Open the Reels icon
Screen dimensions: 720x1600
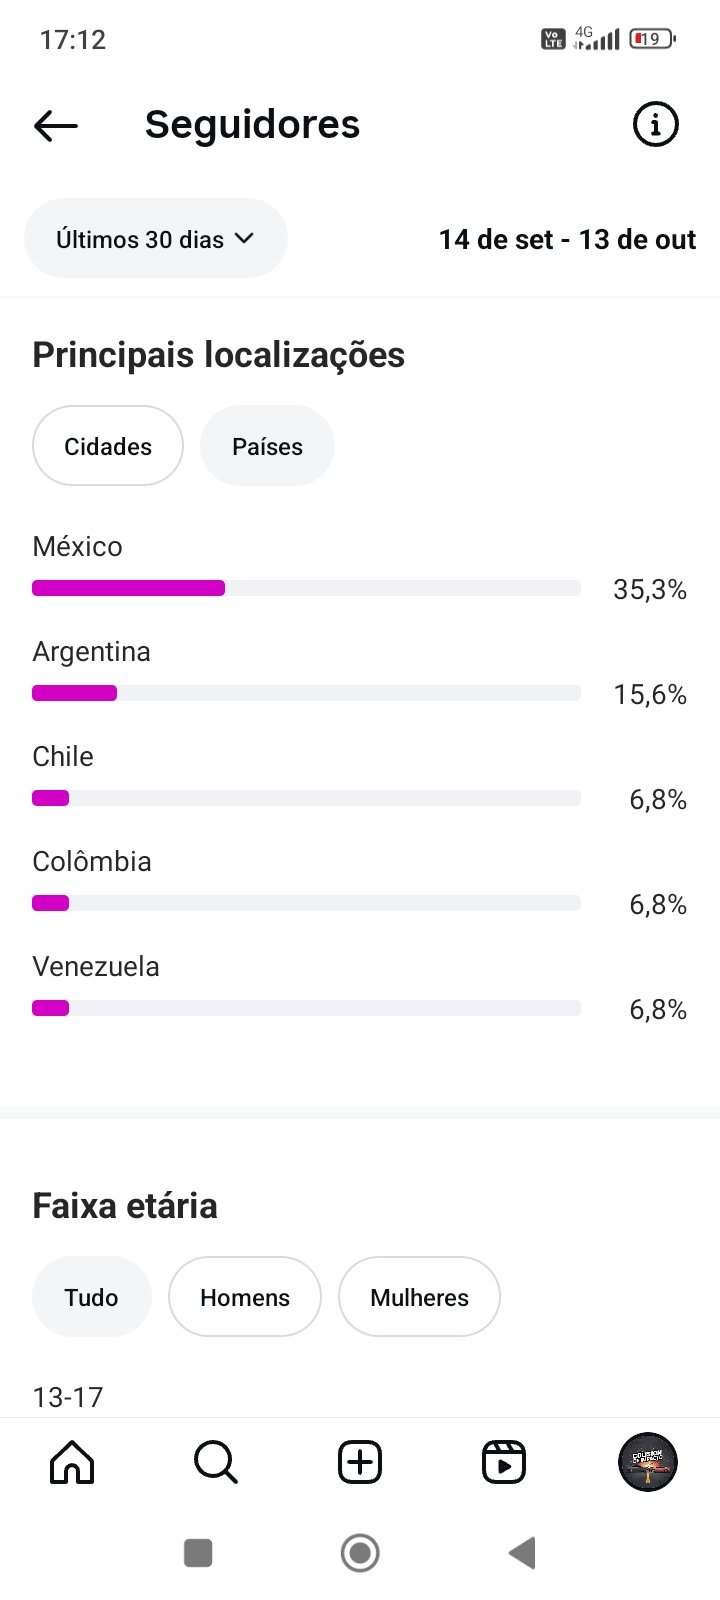(503, 1462)
